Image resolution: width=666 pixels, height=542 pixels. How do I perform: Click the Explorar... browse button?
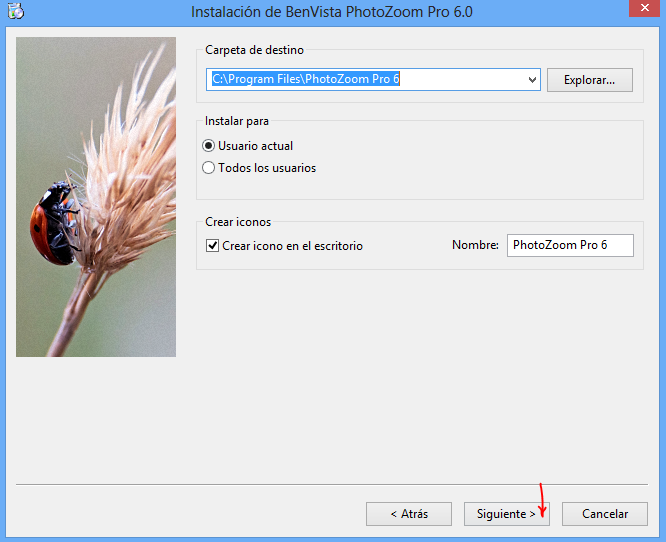pyautogui.click(x=590, y=80)
